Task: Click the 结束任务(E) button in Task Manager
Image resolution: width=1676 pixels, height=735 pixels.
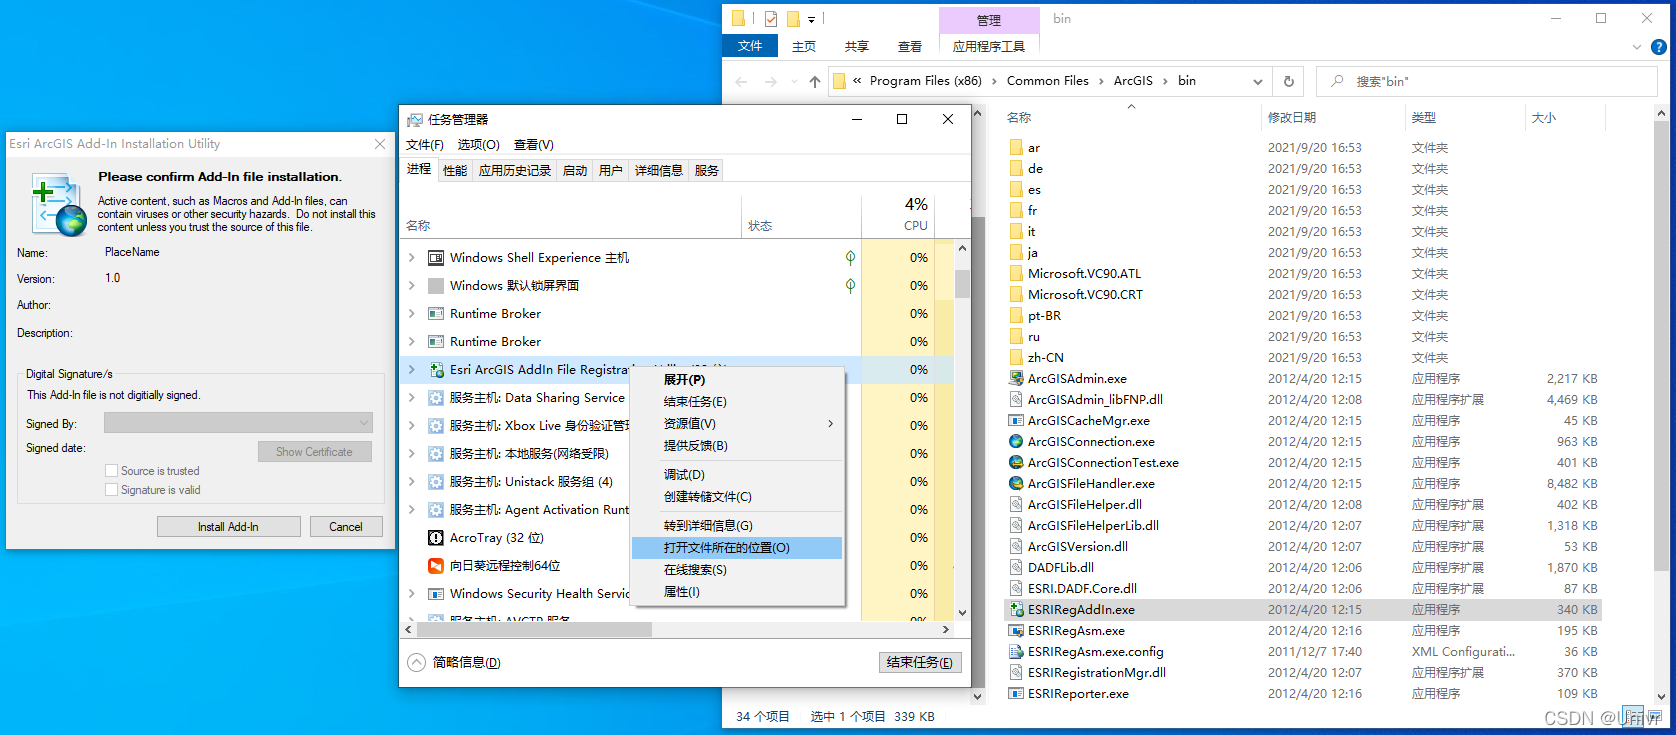Action: pyautogui.click(x=920, y=662)
